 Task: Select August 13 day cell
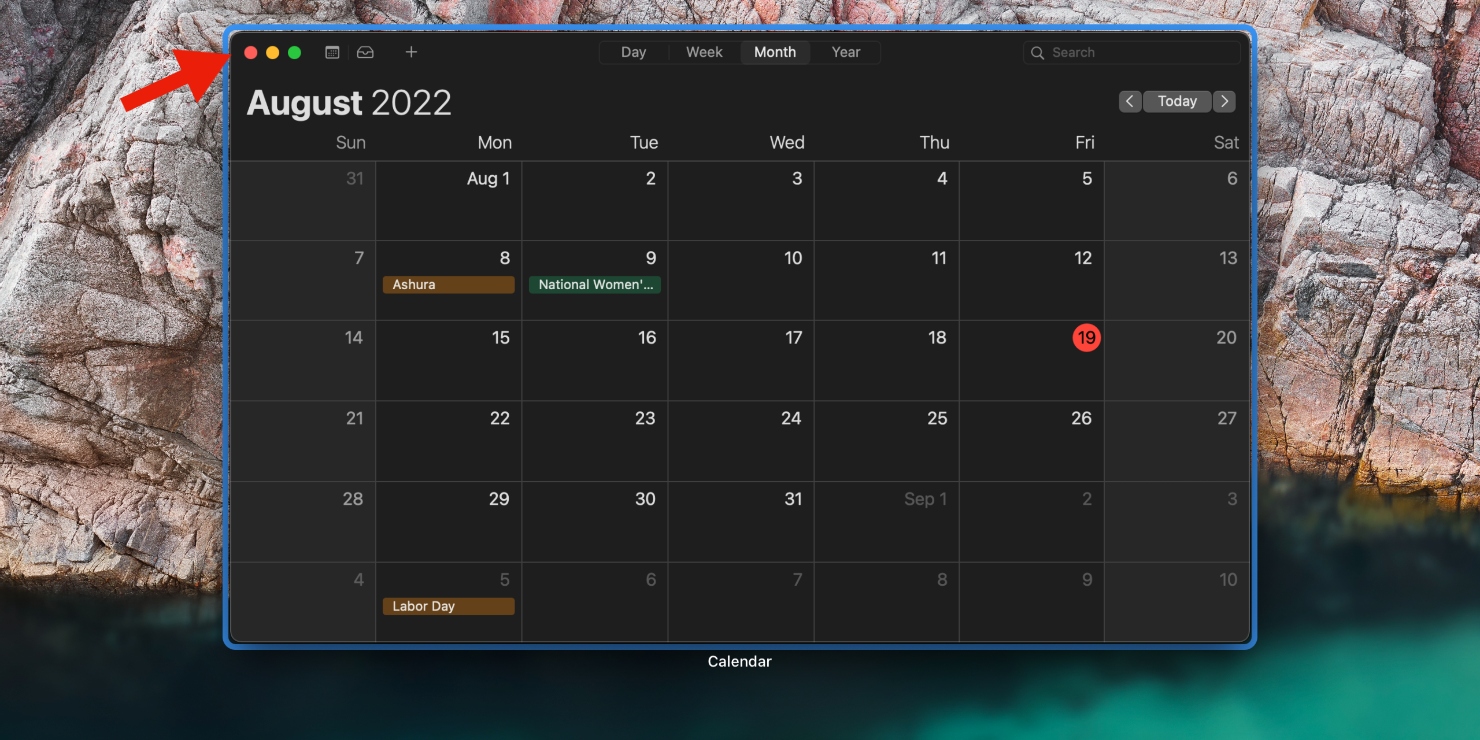coord(1177,281)
